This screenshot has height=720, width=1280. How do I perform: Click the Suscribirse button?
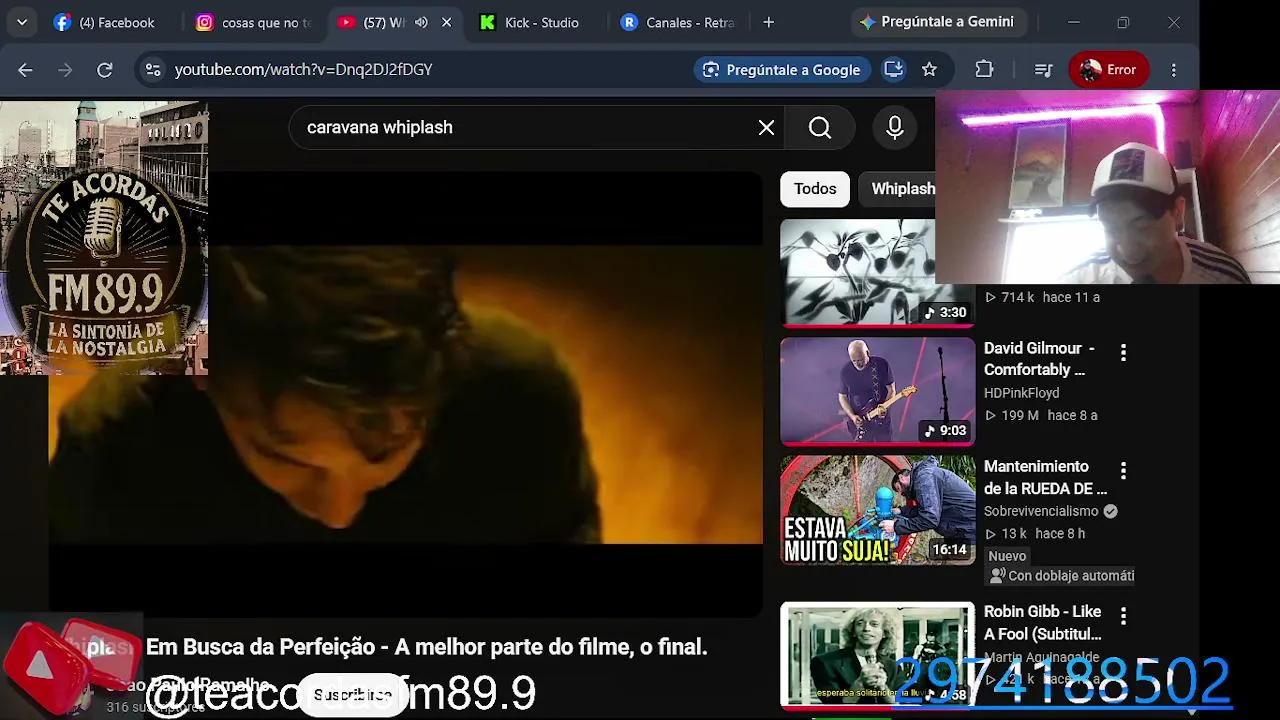click(x=352, y=694)
